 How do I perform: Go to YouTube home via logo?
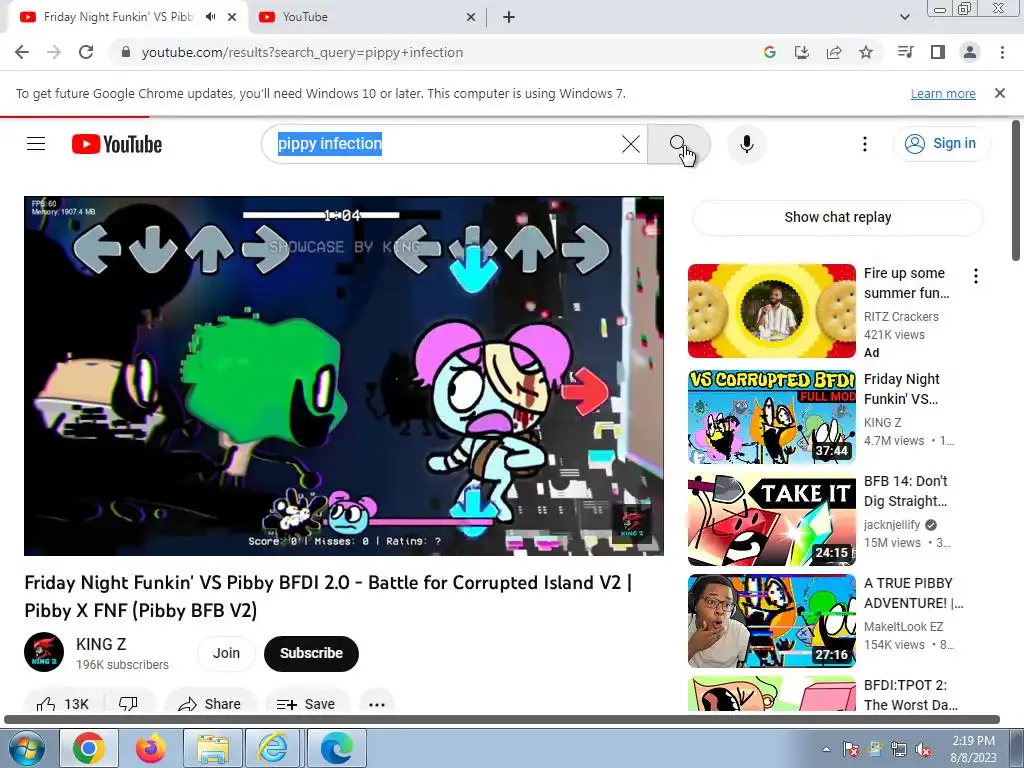coord(117,144)
